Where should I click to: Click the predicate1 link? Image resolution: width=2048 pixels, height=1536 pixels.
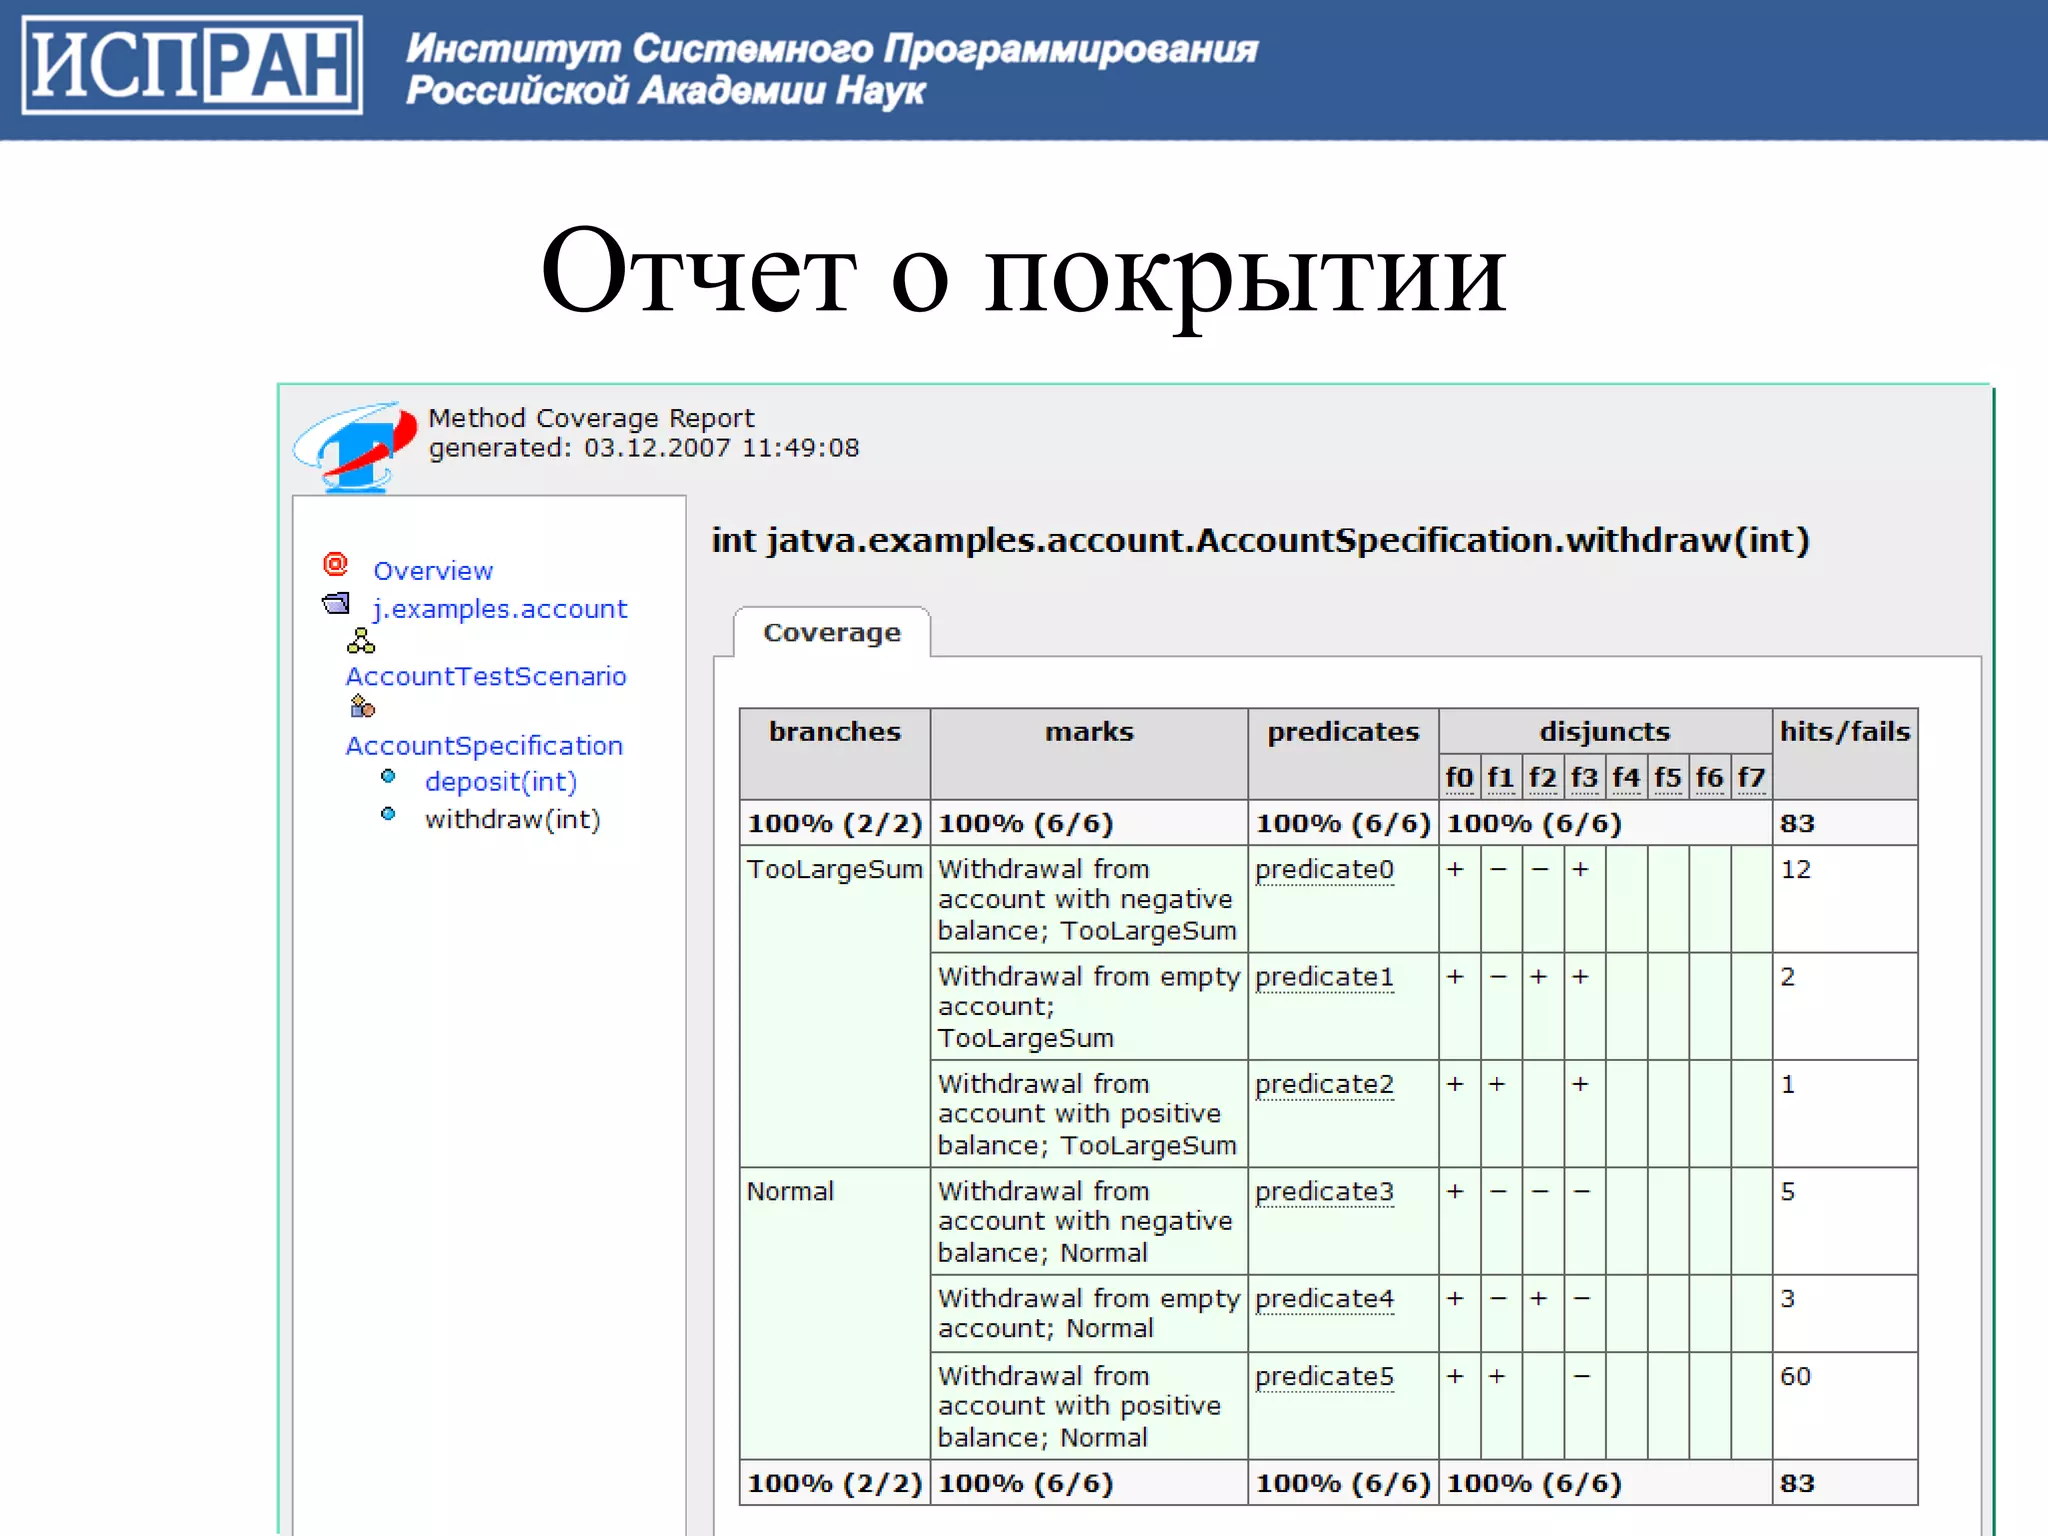coord(1324,977)
